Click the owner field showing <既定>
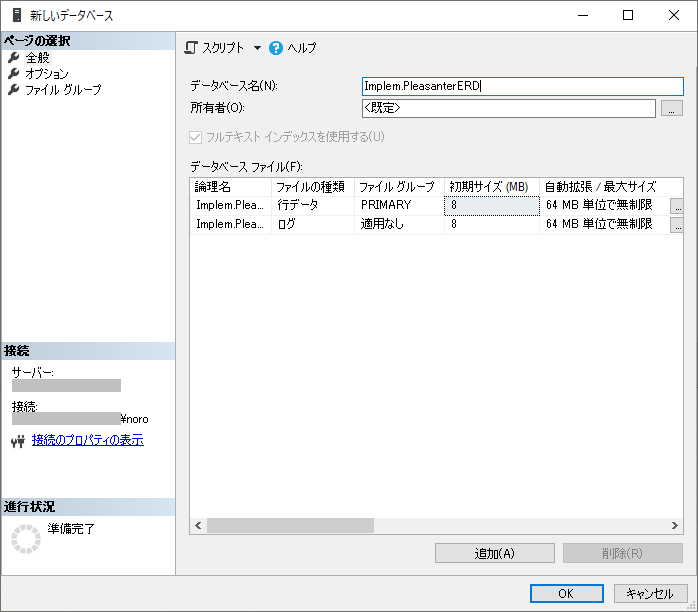Image resolution: width=698 pixels, height=612 pixels. pos(508,108)
